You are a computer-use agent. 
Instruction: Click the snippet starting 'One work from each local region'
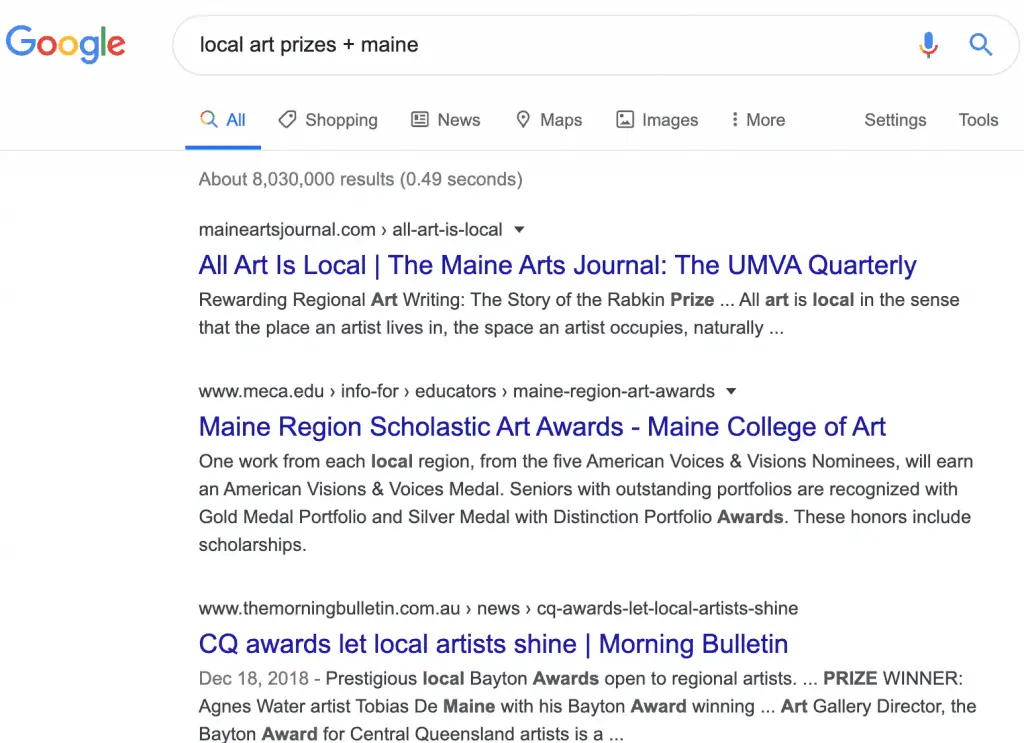click(x=586, y=503)
